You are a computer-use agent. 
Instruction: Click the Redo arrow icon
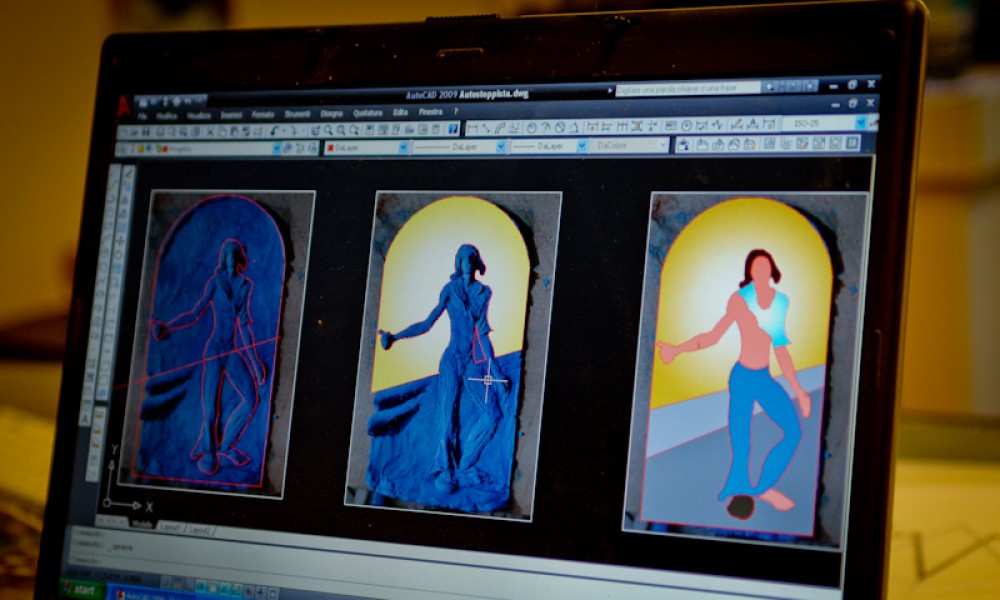[x=294, y=131]
